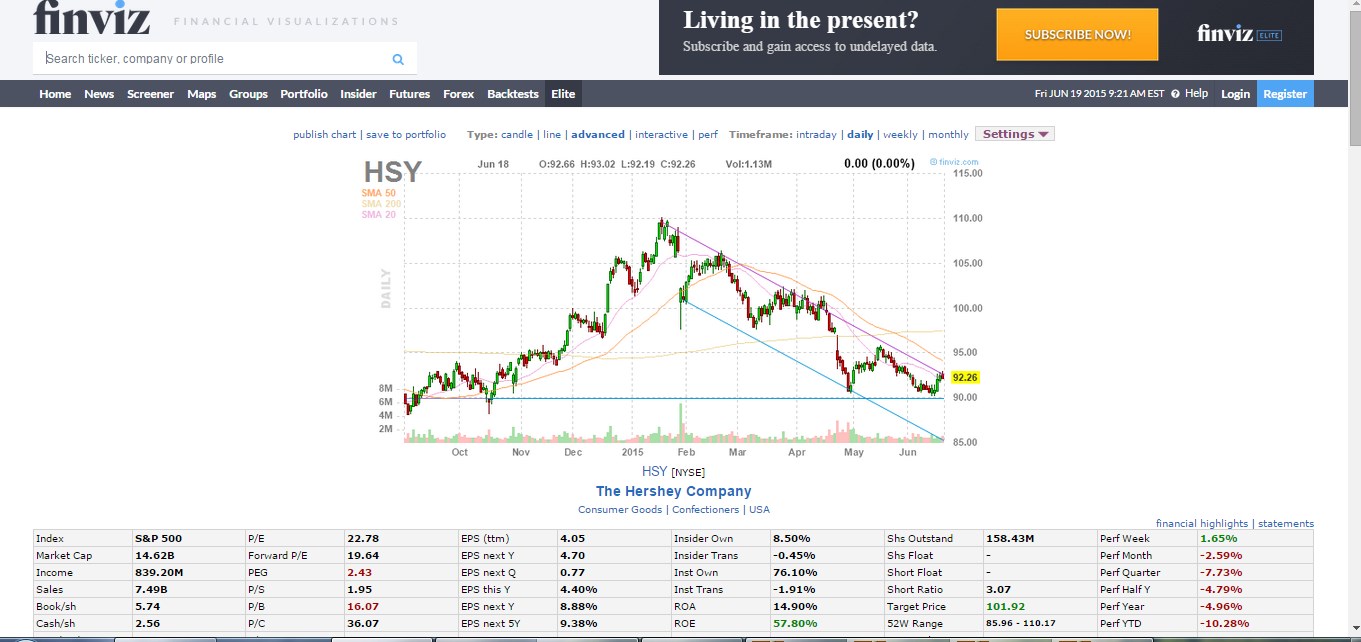Open the Screener menu item
1361x642 pixels.
150,93
